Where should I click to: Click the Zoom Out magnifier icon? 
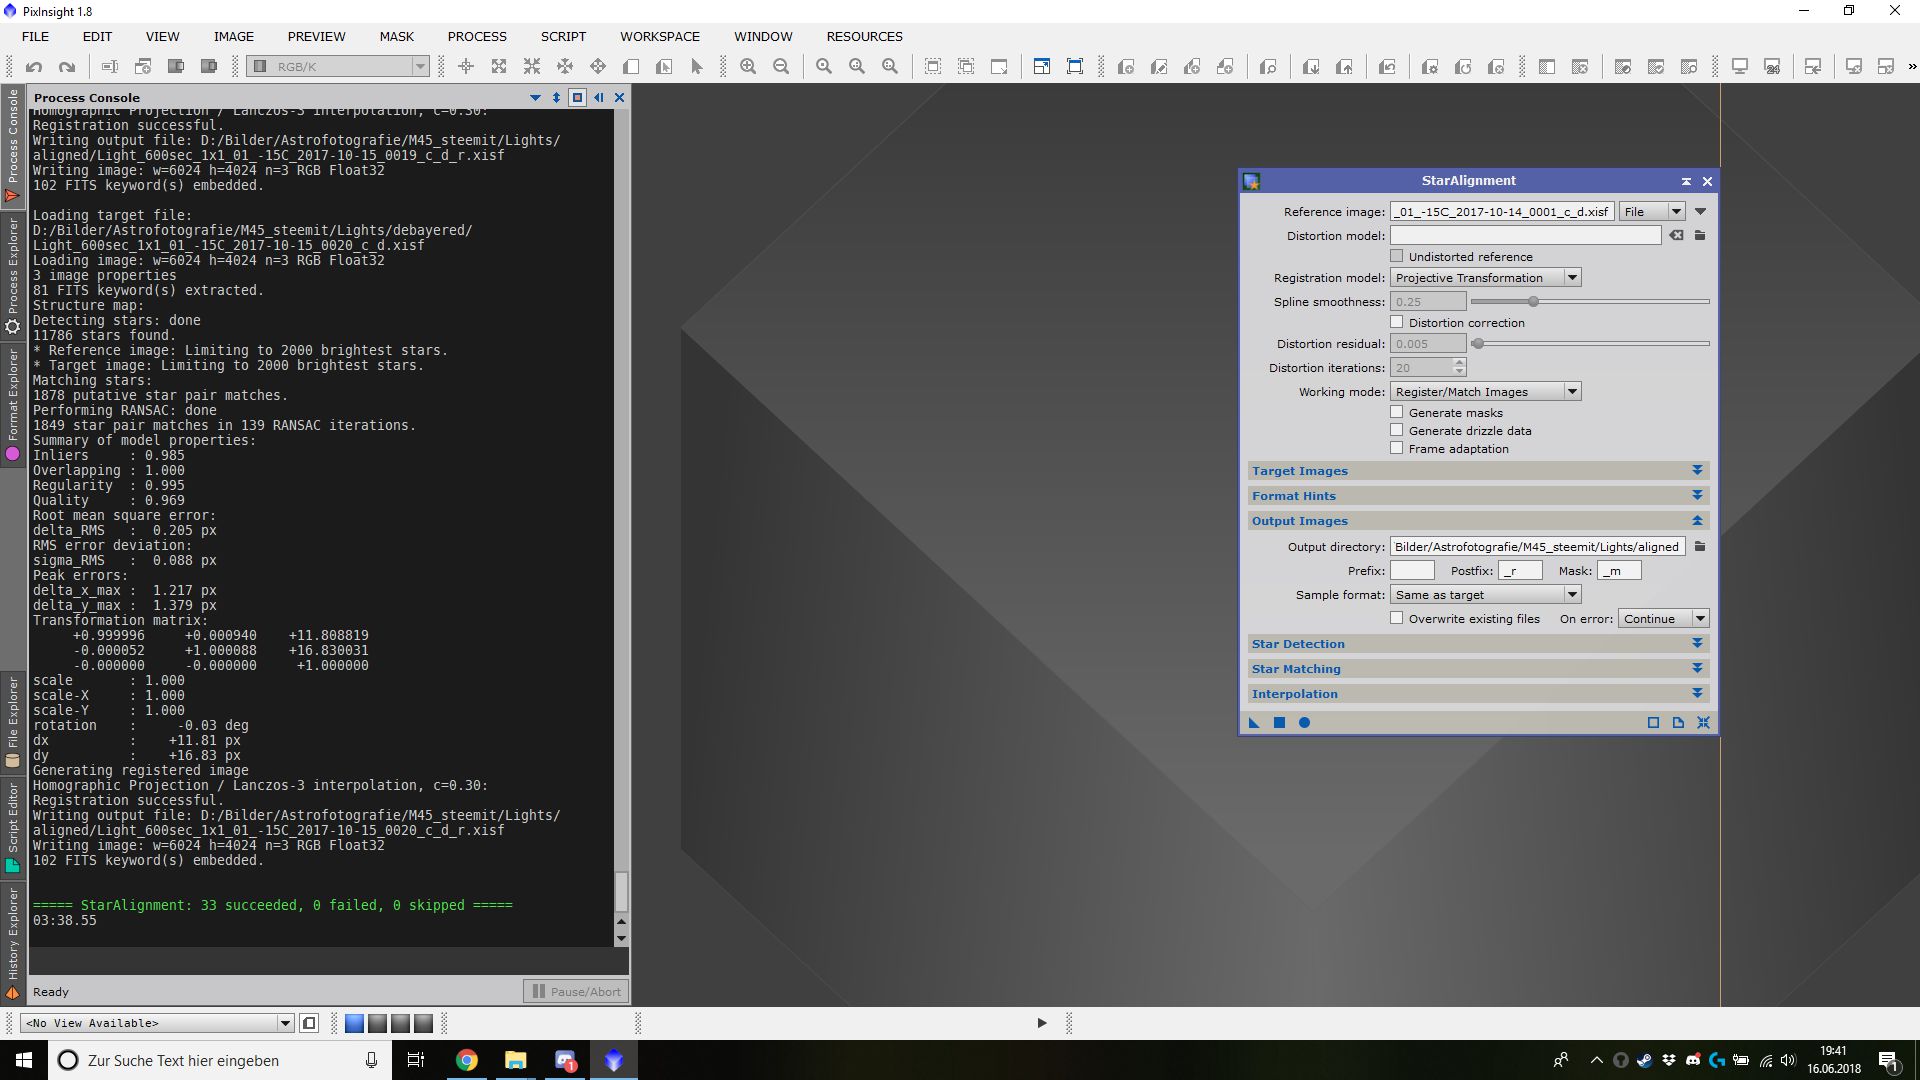click(x=781, y=67)
